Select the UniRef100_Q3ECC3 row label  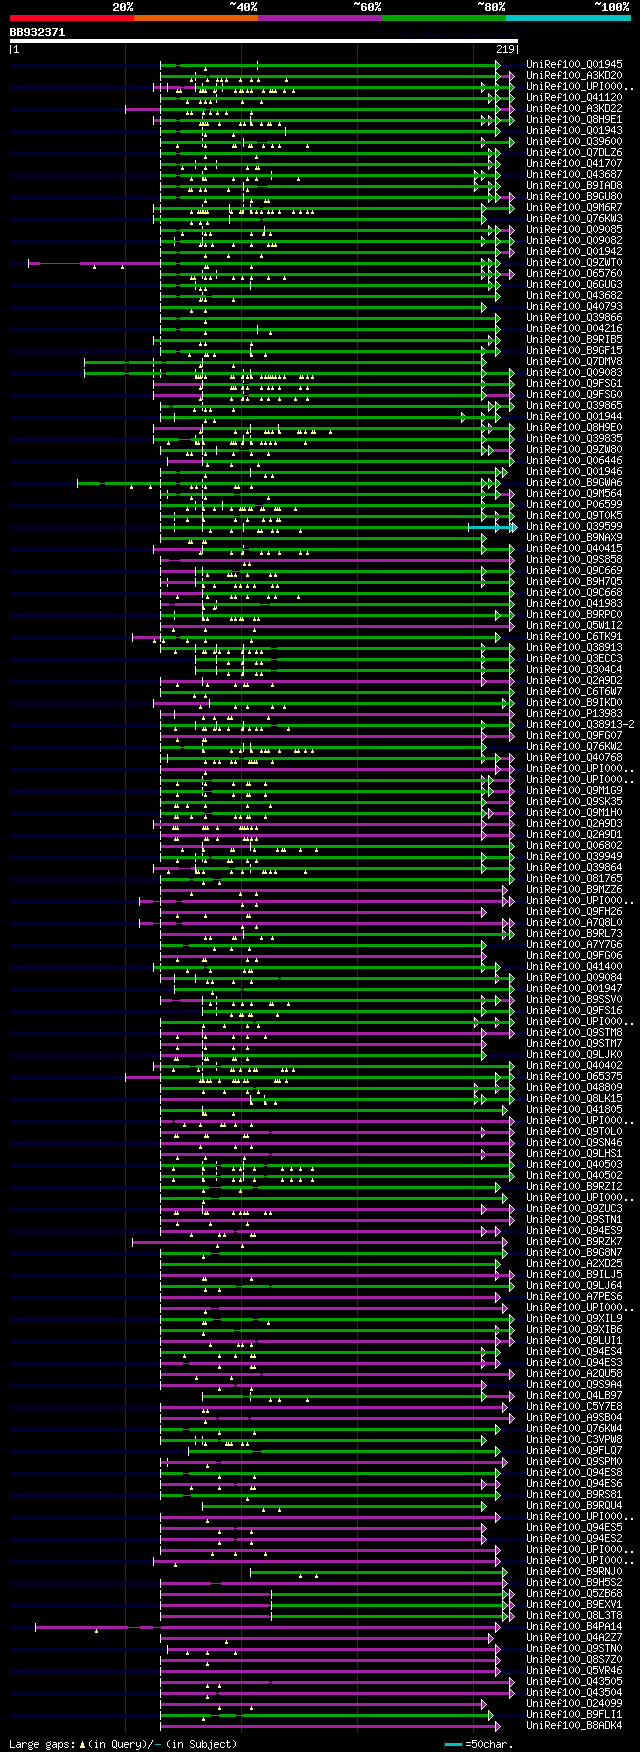574,659
